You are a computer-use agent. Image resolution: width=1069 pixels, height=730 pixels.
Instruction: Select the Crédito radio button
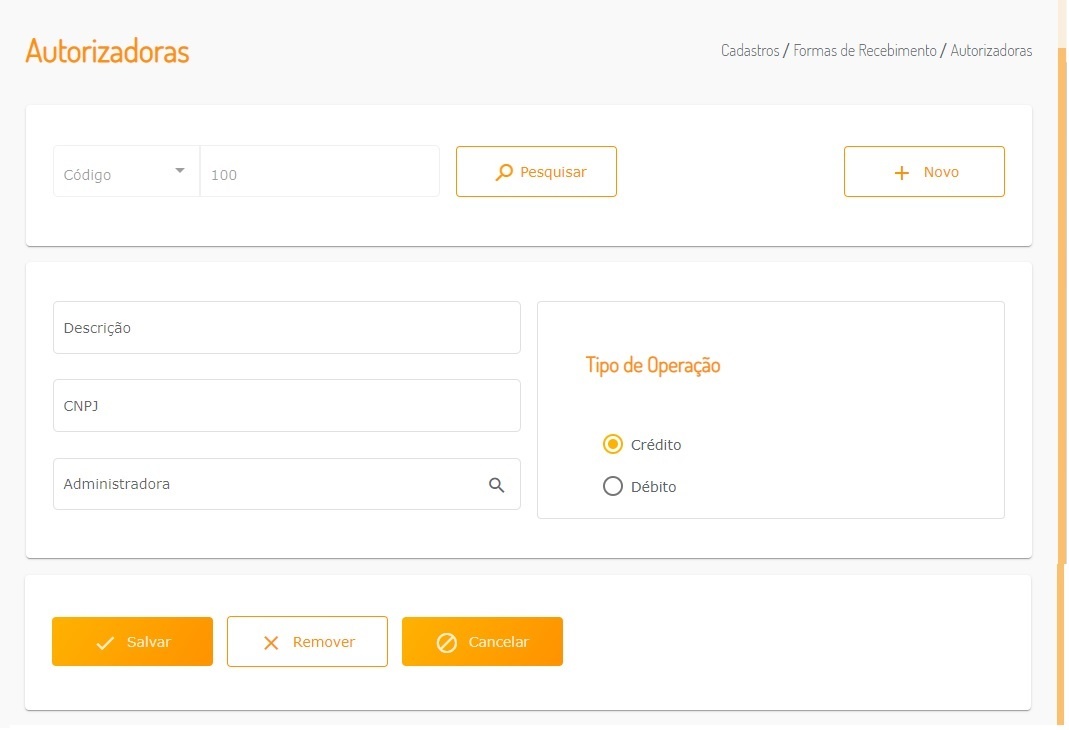click(x=613, y=444)
